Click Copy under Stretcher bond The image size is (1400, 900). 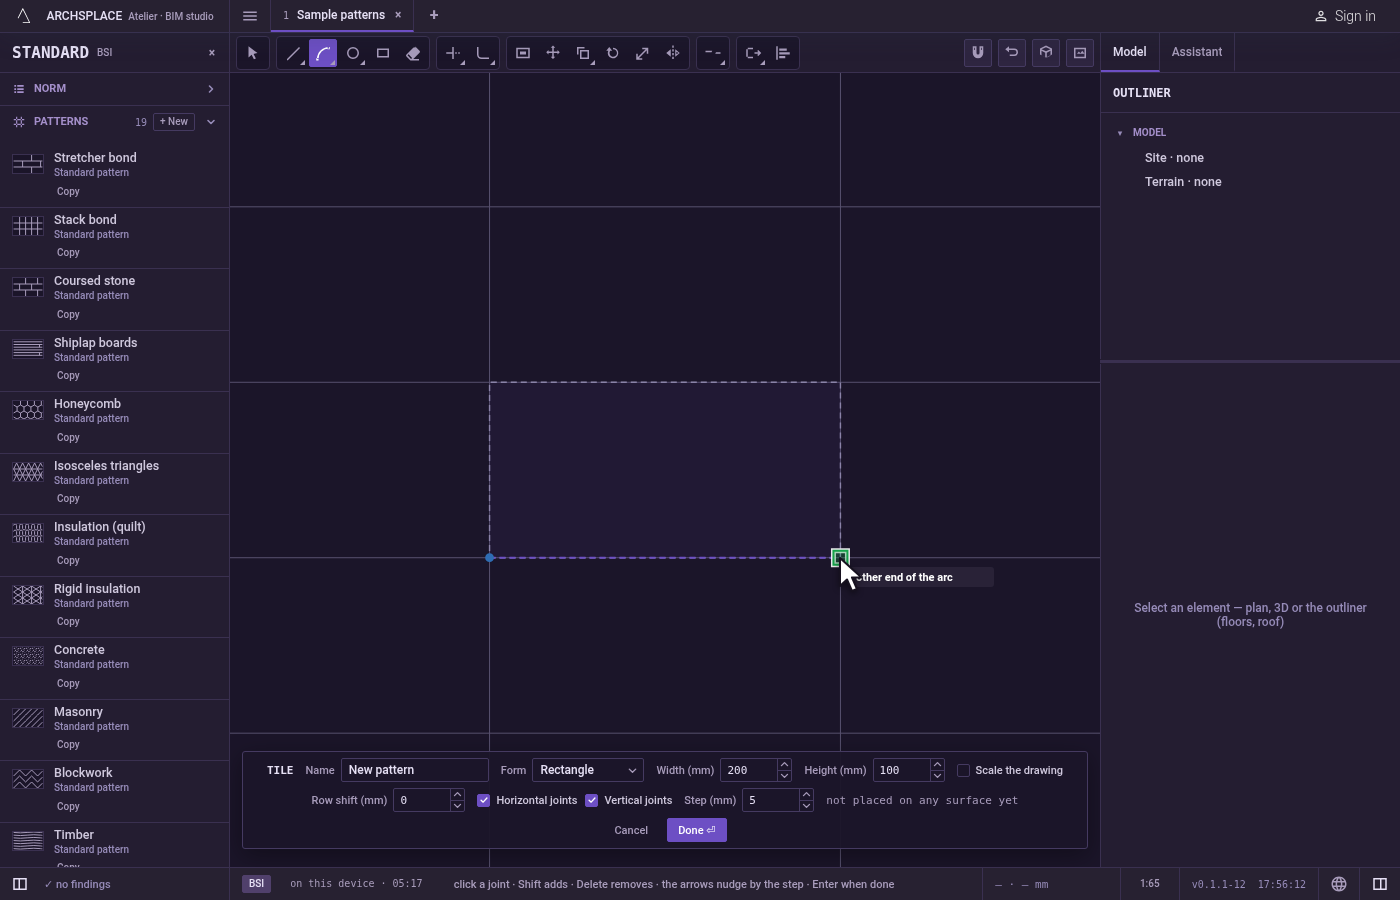pos(68,192)
